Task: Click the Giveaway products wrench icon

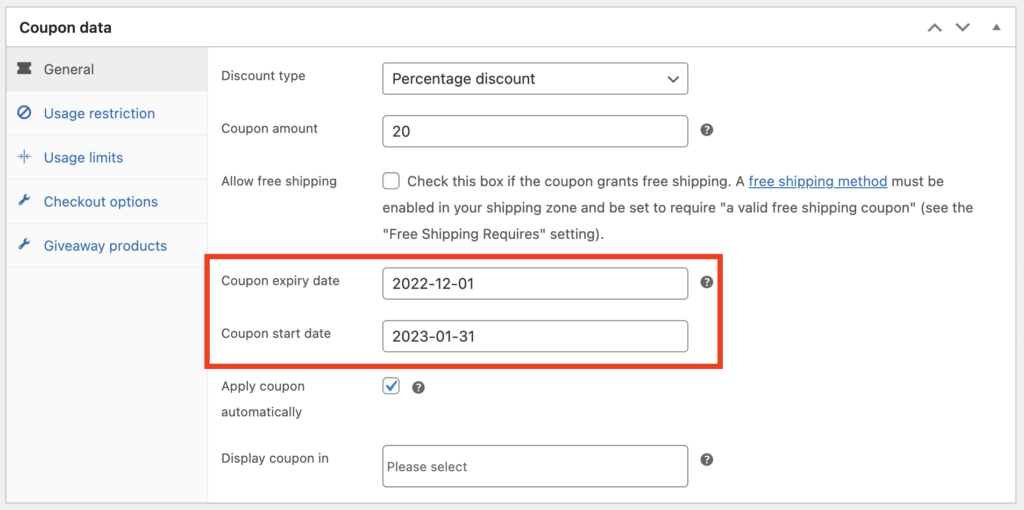Action: point(25,245)
